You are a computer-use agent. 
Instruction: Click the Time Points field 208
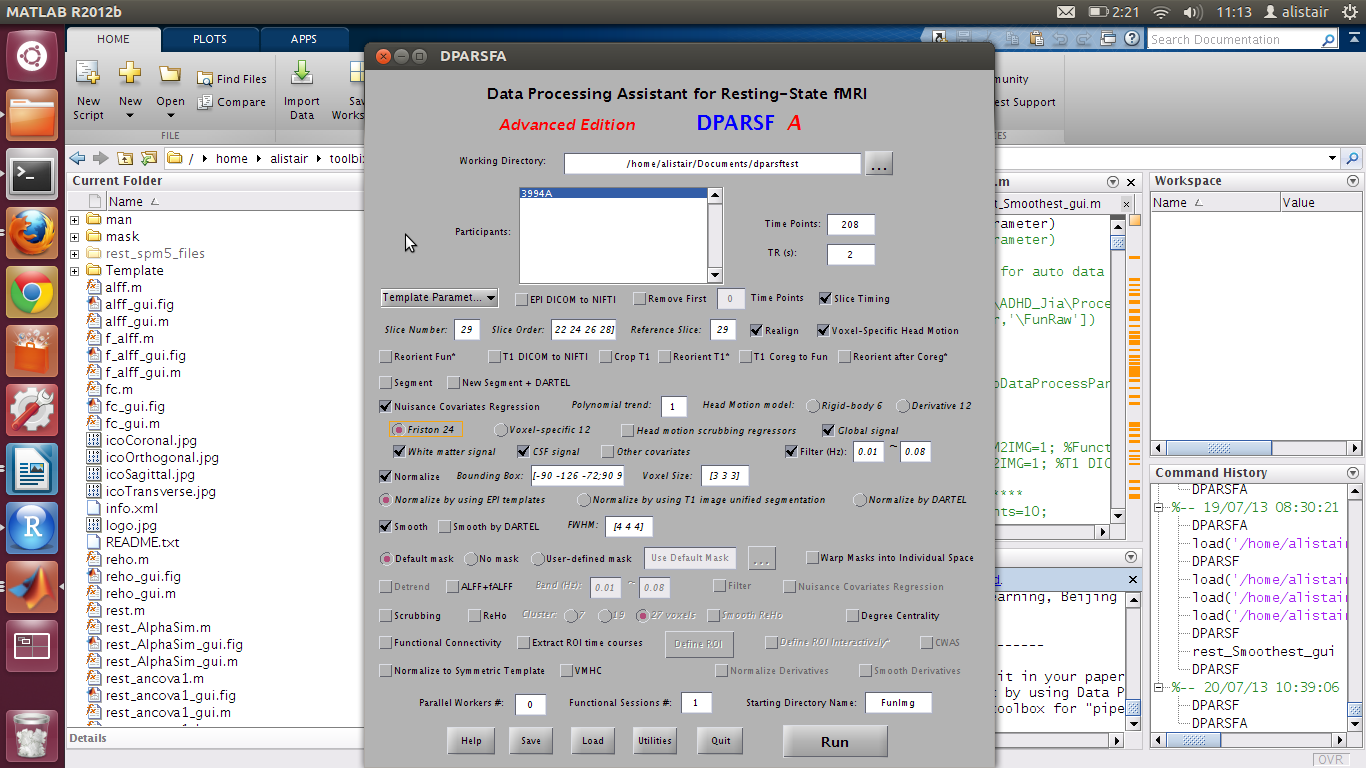click(x=851, y=225)
